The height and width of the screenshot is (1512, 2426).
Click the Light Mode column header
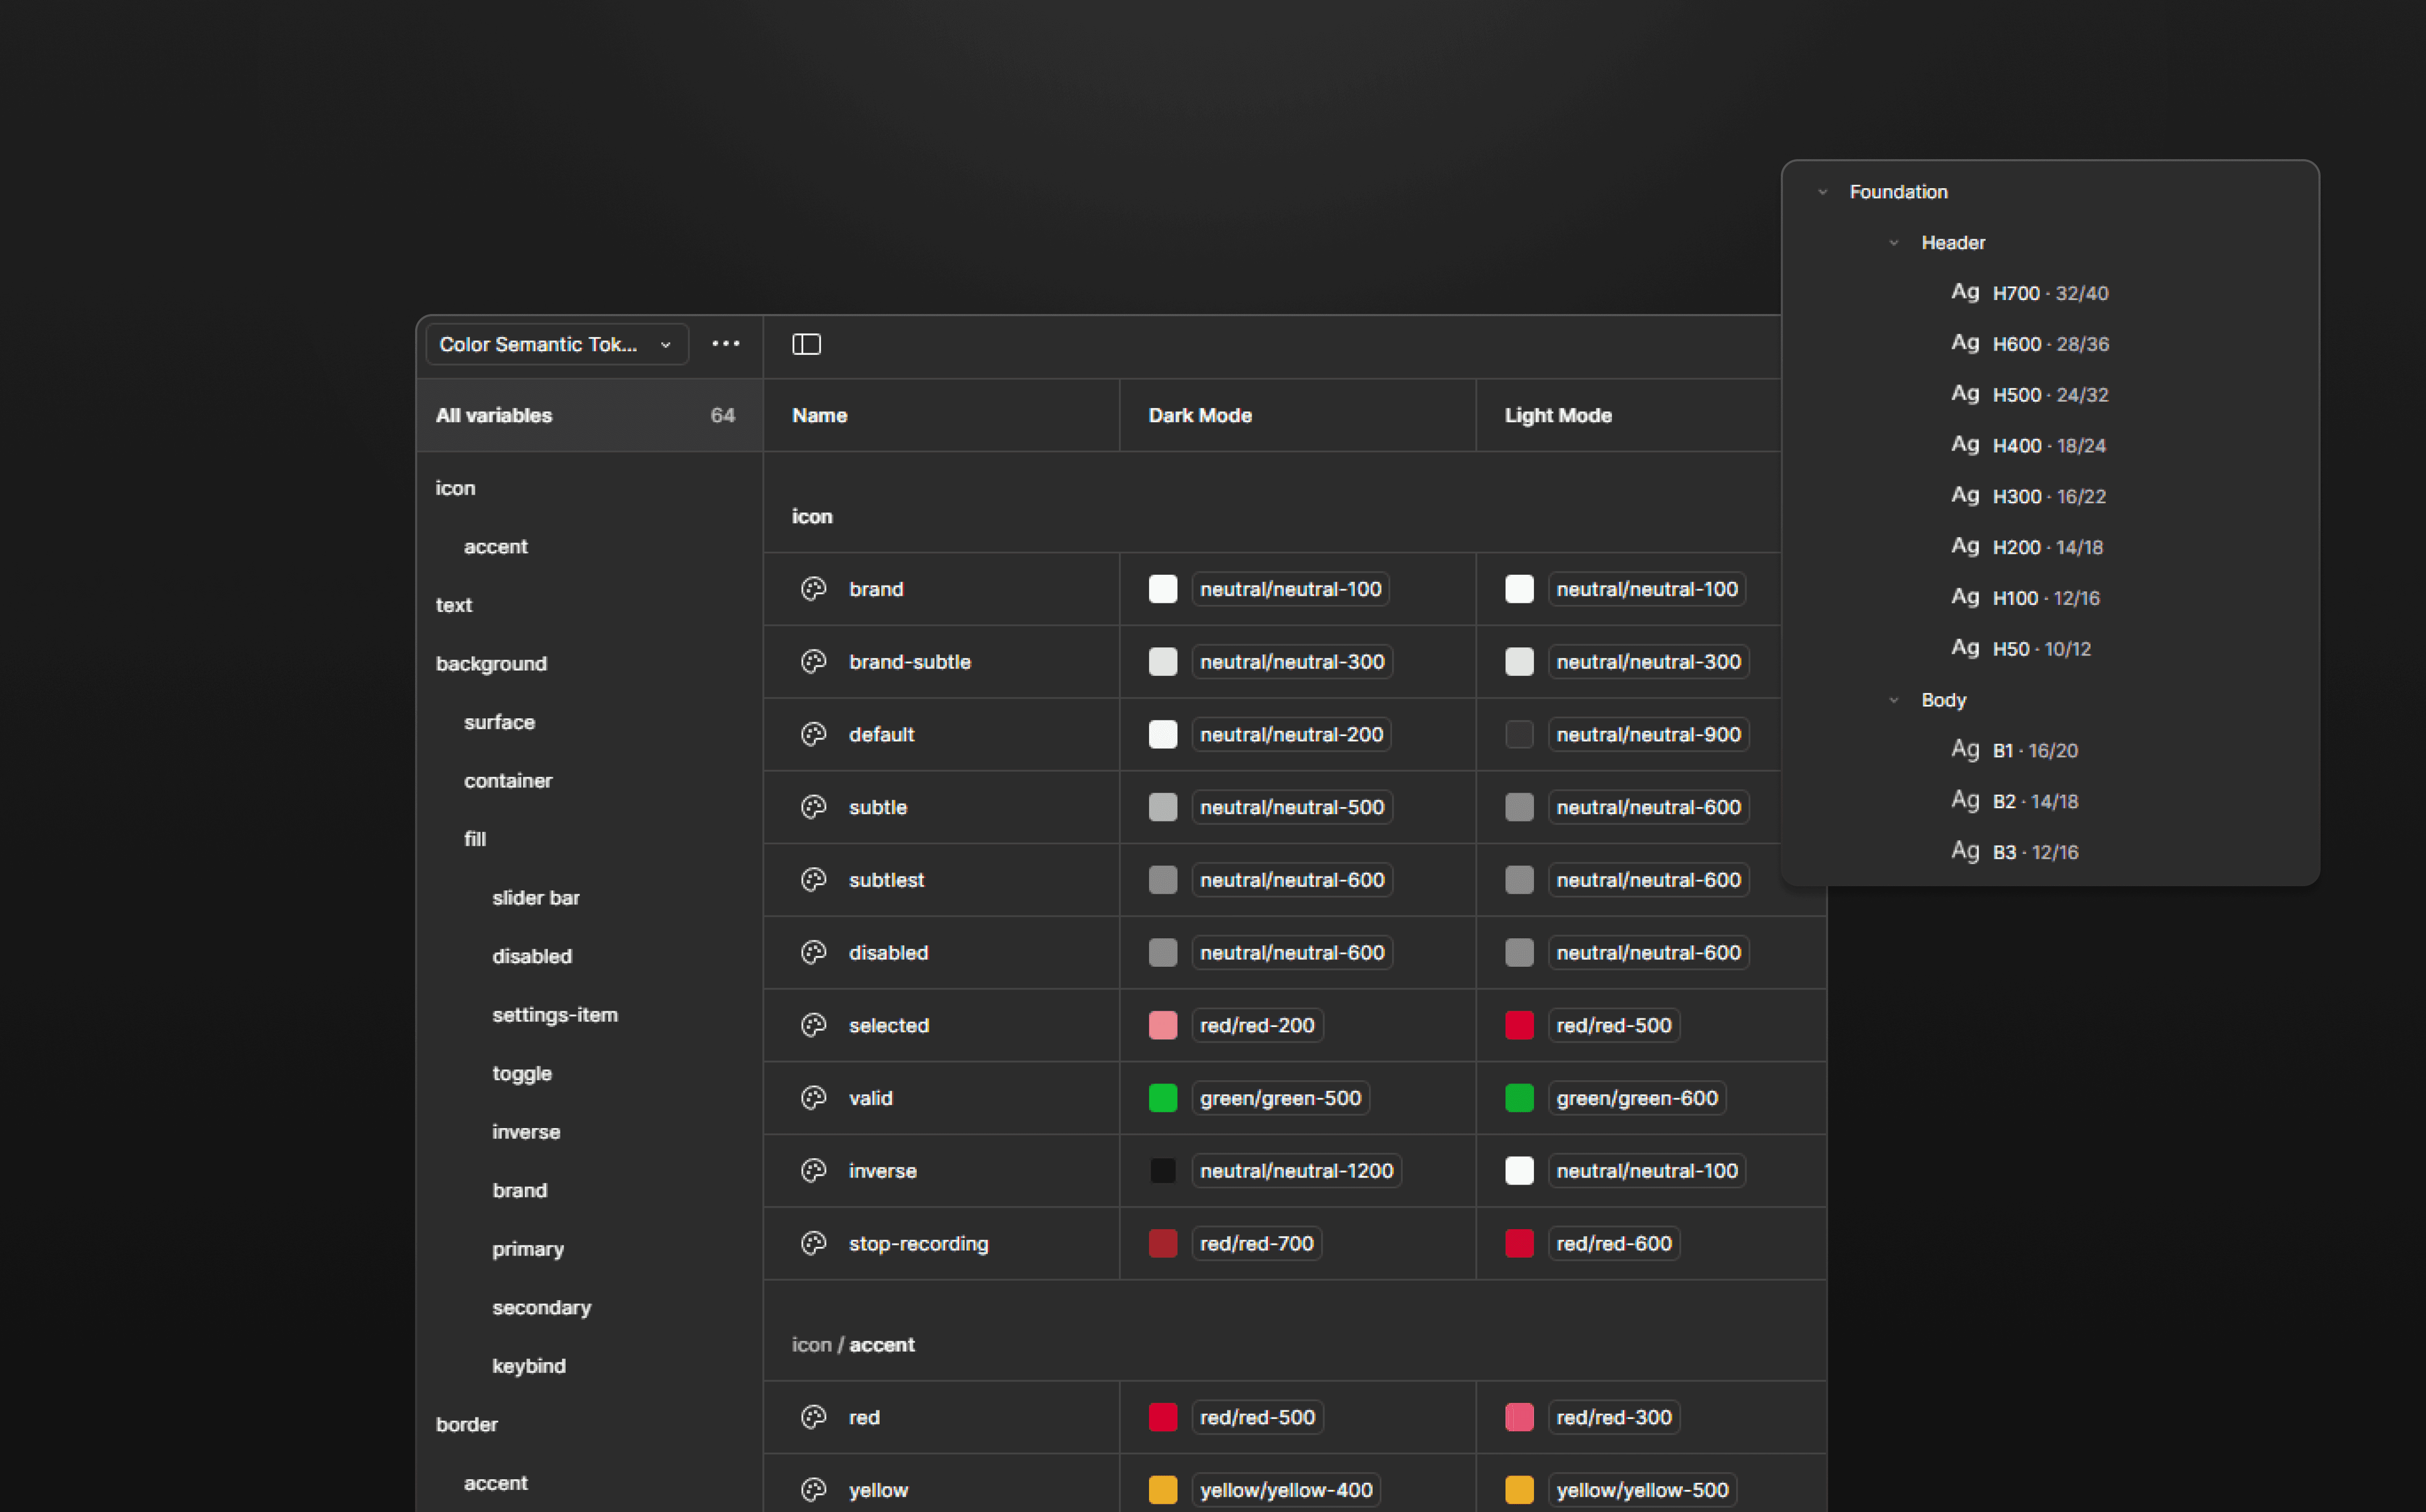(x=1558, y=415)
